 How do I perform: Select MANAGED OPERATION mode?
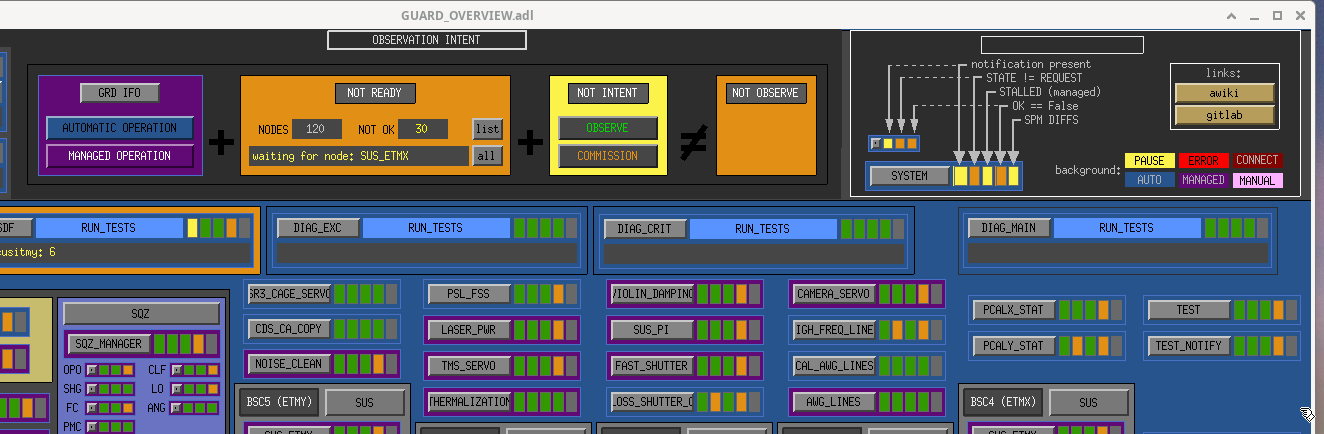pyautogui.click(x=120, y=156)
